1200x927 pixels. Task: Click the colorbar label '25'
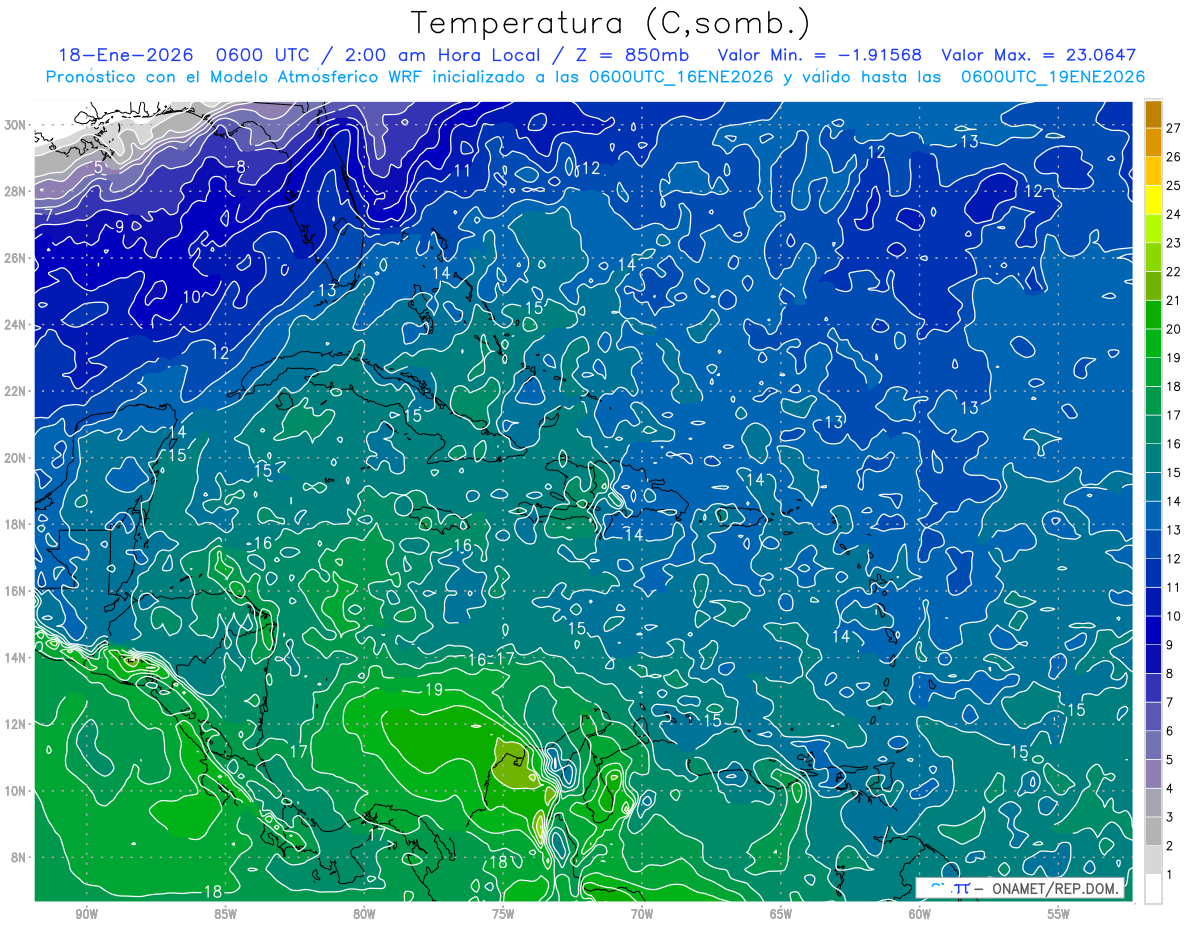click(x=1174, y=186)
